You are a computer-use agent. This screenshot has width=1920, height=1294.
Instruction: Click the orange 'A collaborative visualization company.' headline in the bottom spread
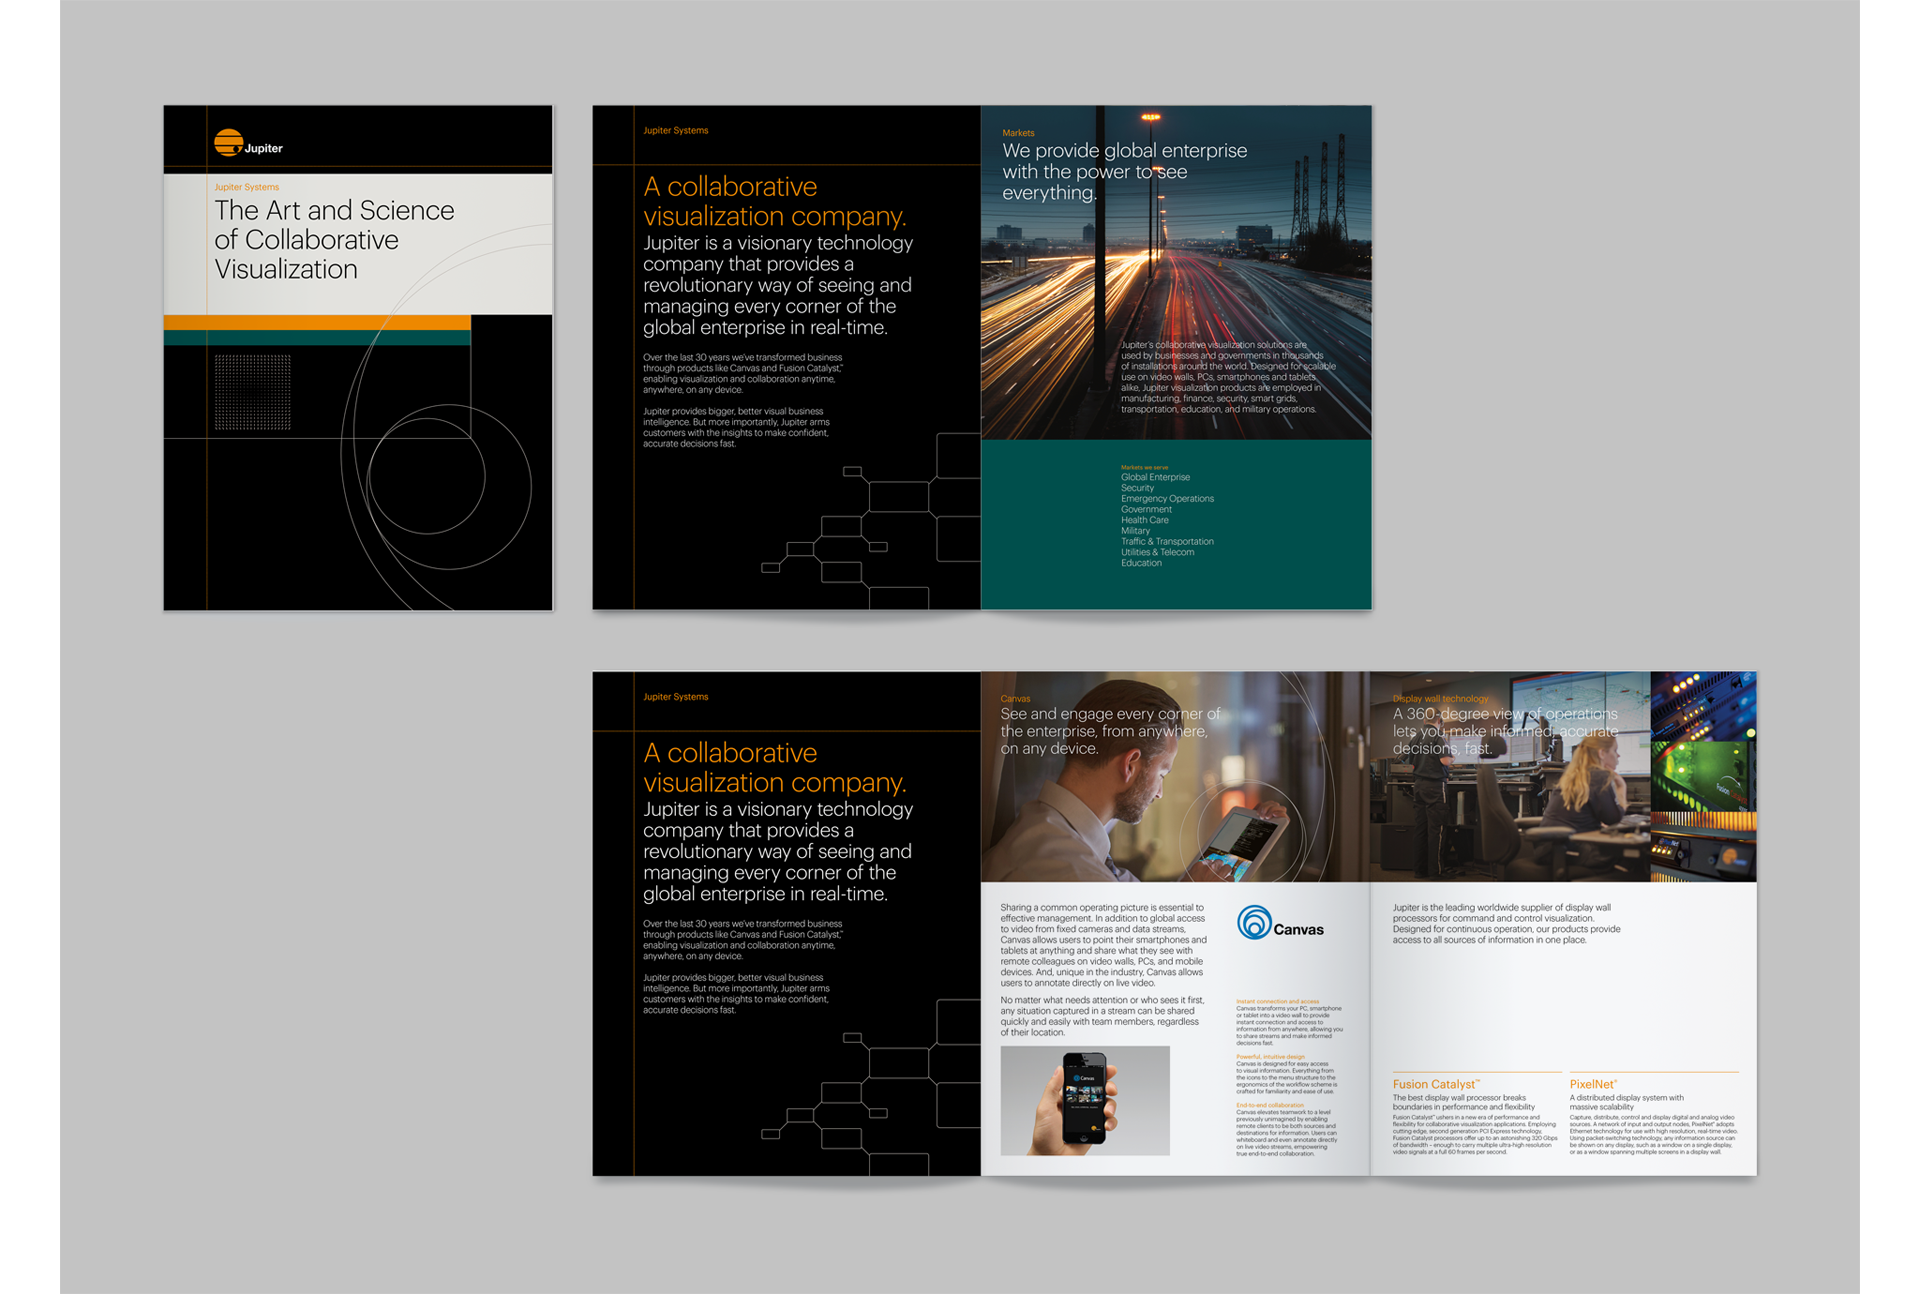coord(775,767)
